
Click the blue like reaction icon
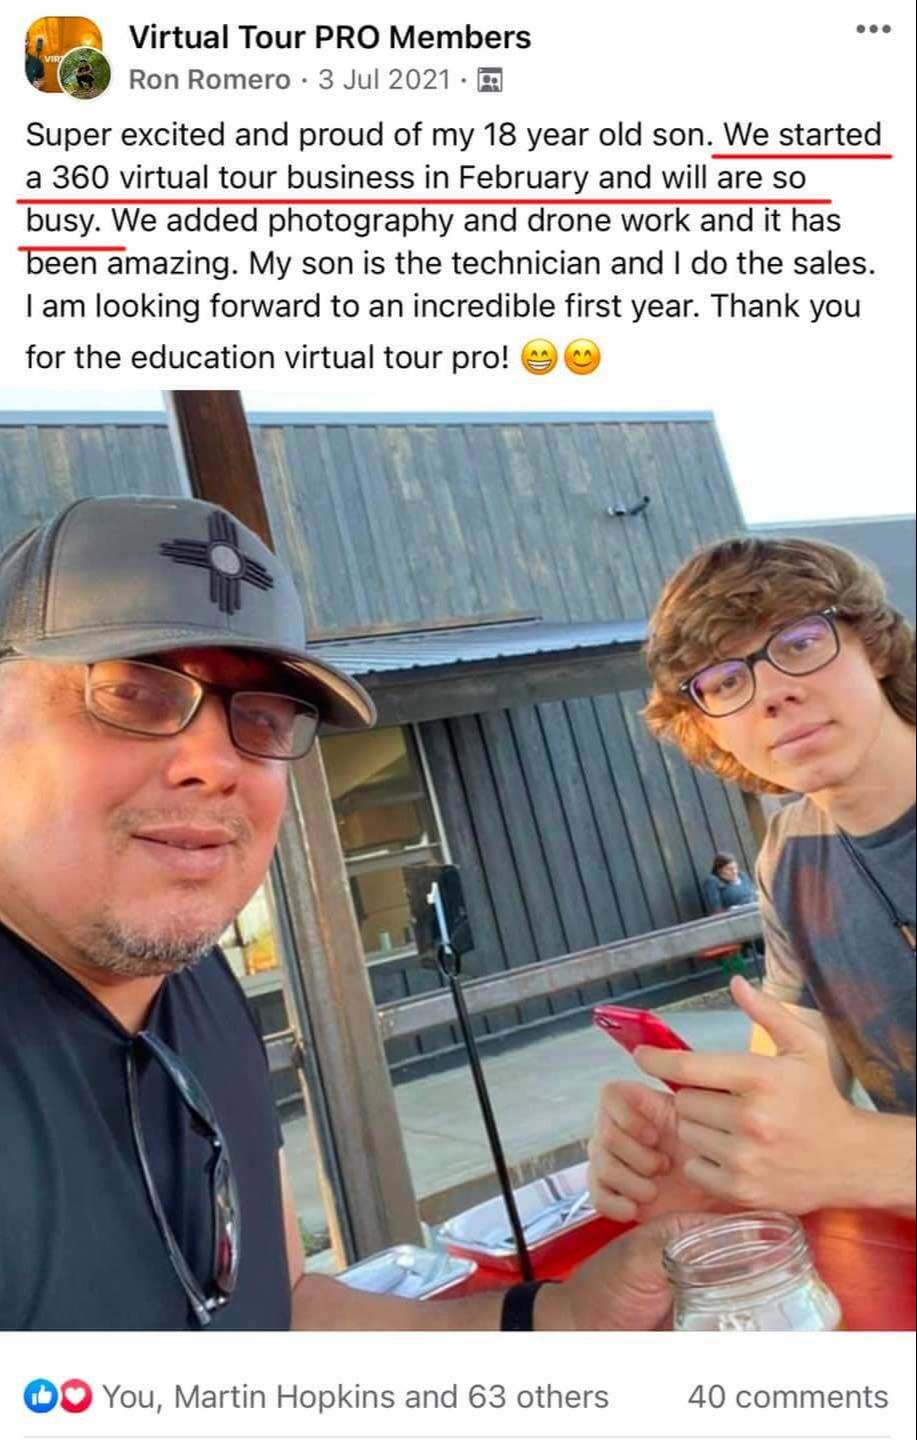pyautogui.click(x=38, y=1396)
